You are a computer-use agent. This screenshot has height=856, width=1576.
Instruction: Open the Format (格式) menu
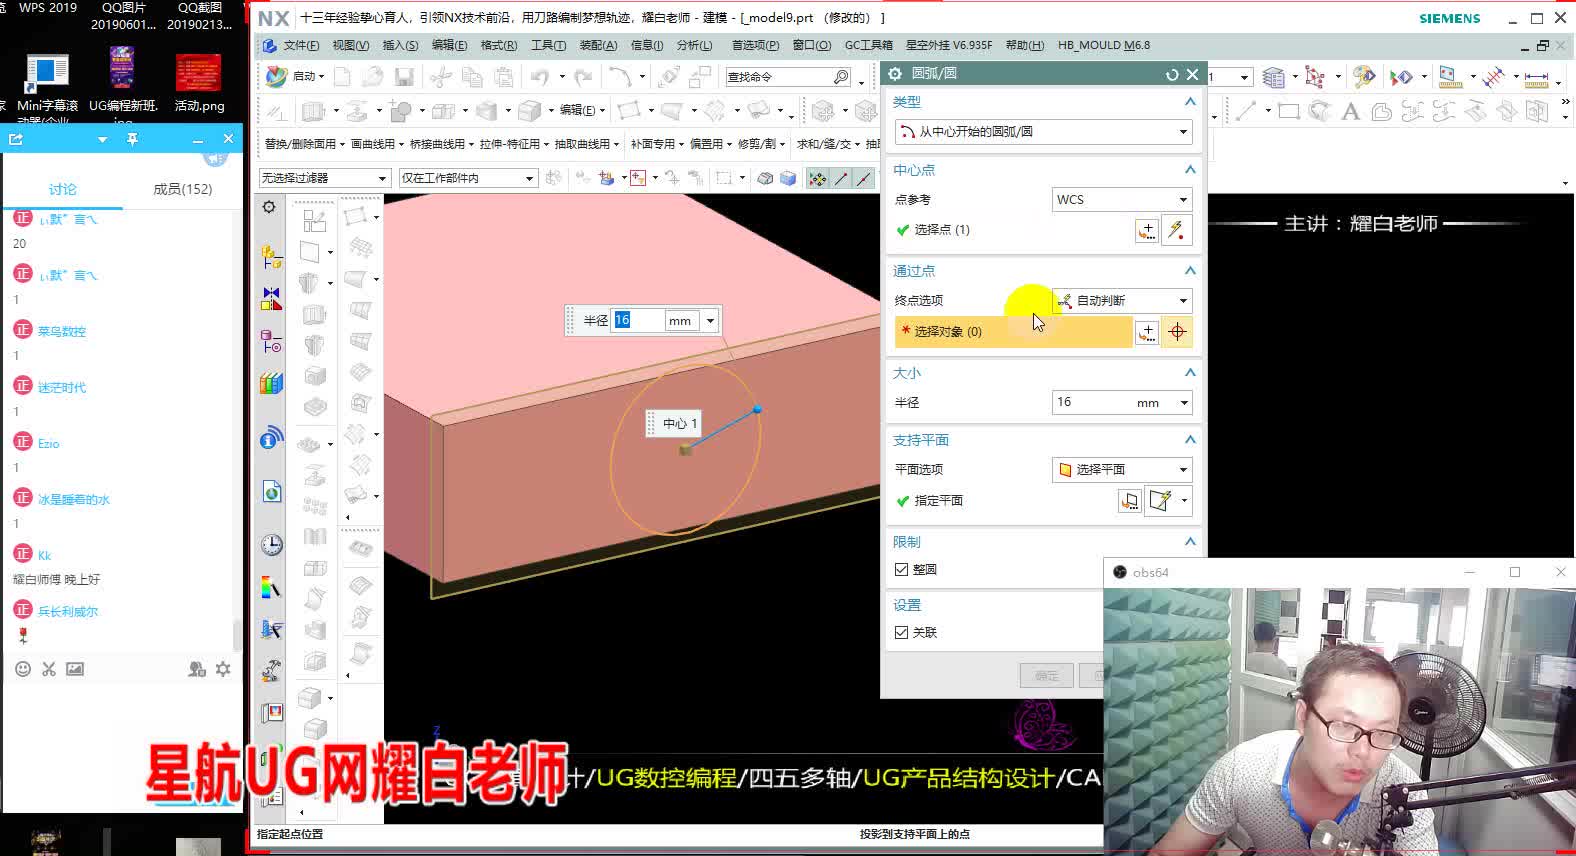click(x=499, y=45)
